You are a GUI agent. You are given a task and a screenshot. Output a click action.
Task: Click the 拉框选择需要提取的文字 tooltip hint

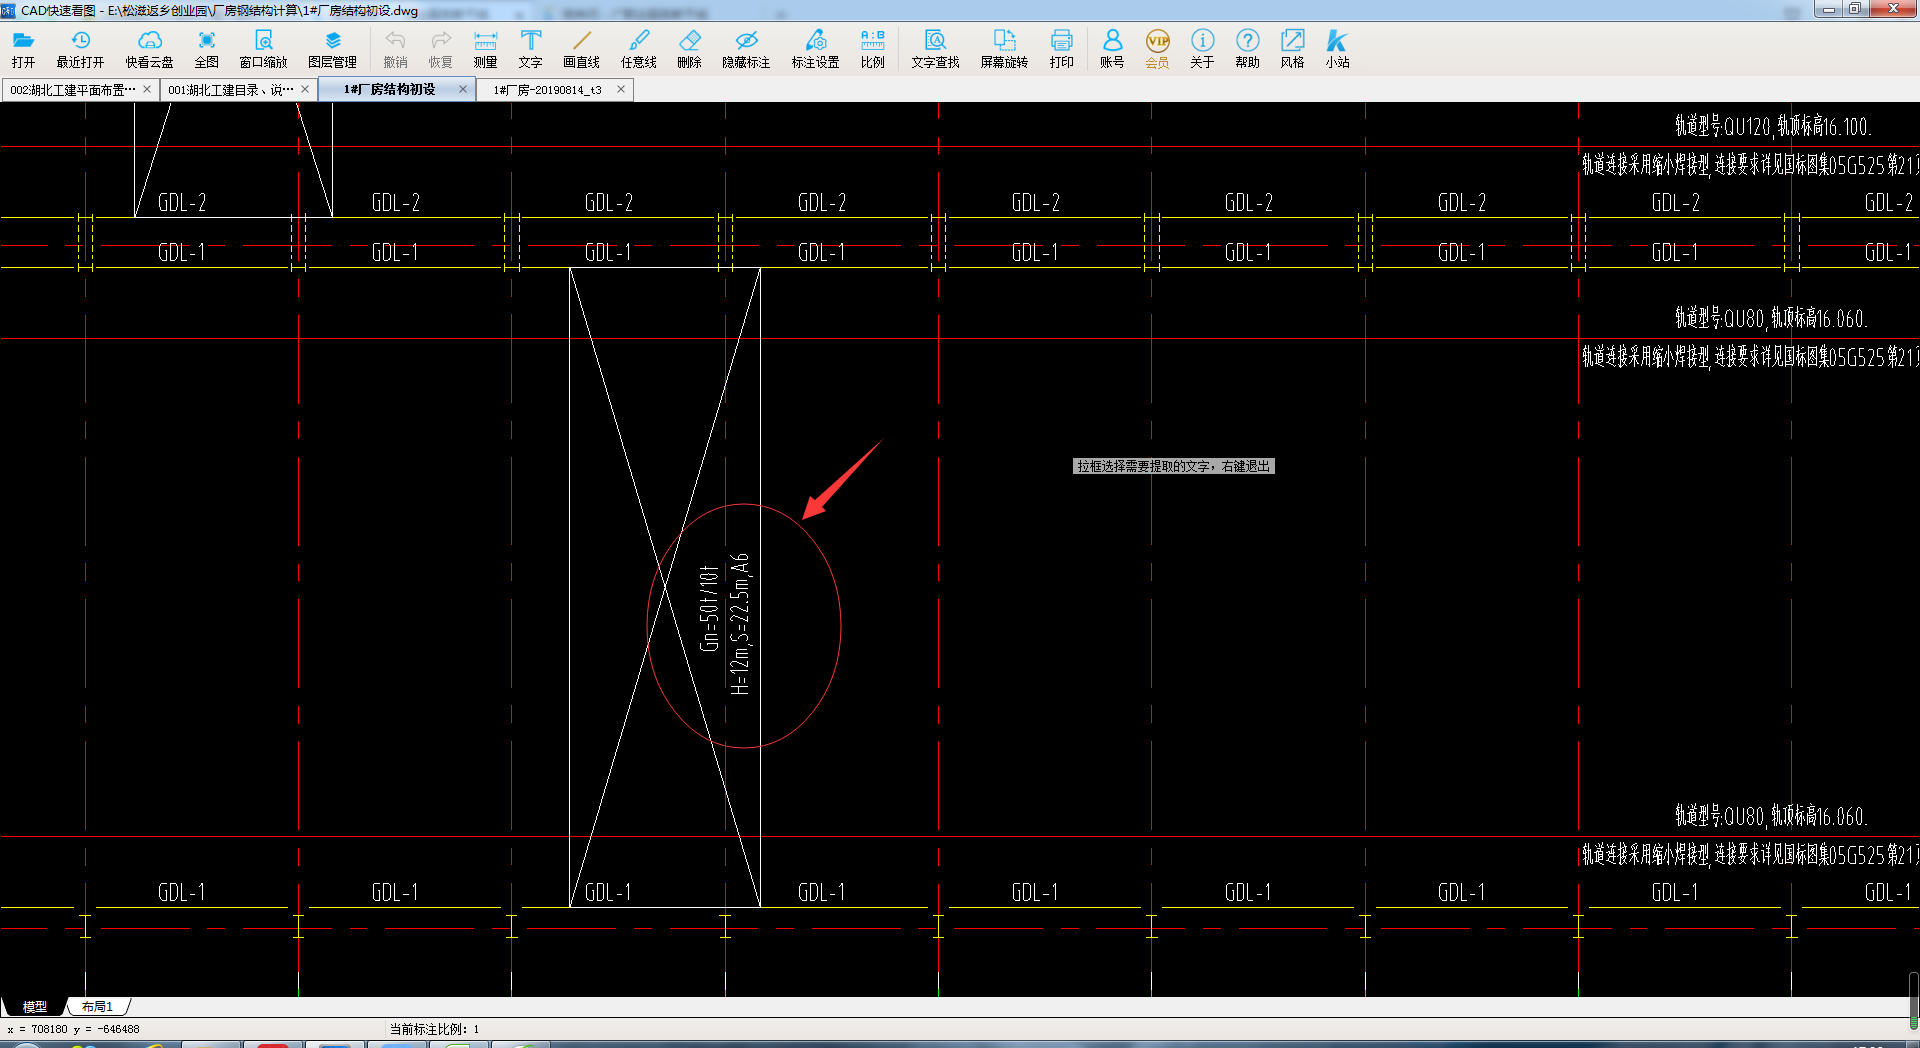point(1173,466)
